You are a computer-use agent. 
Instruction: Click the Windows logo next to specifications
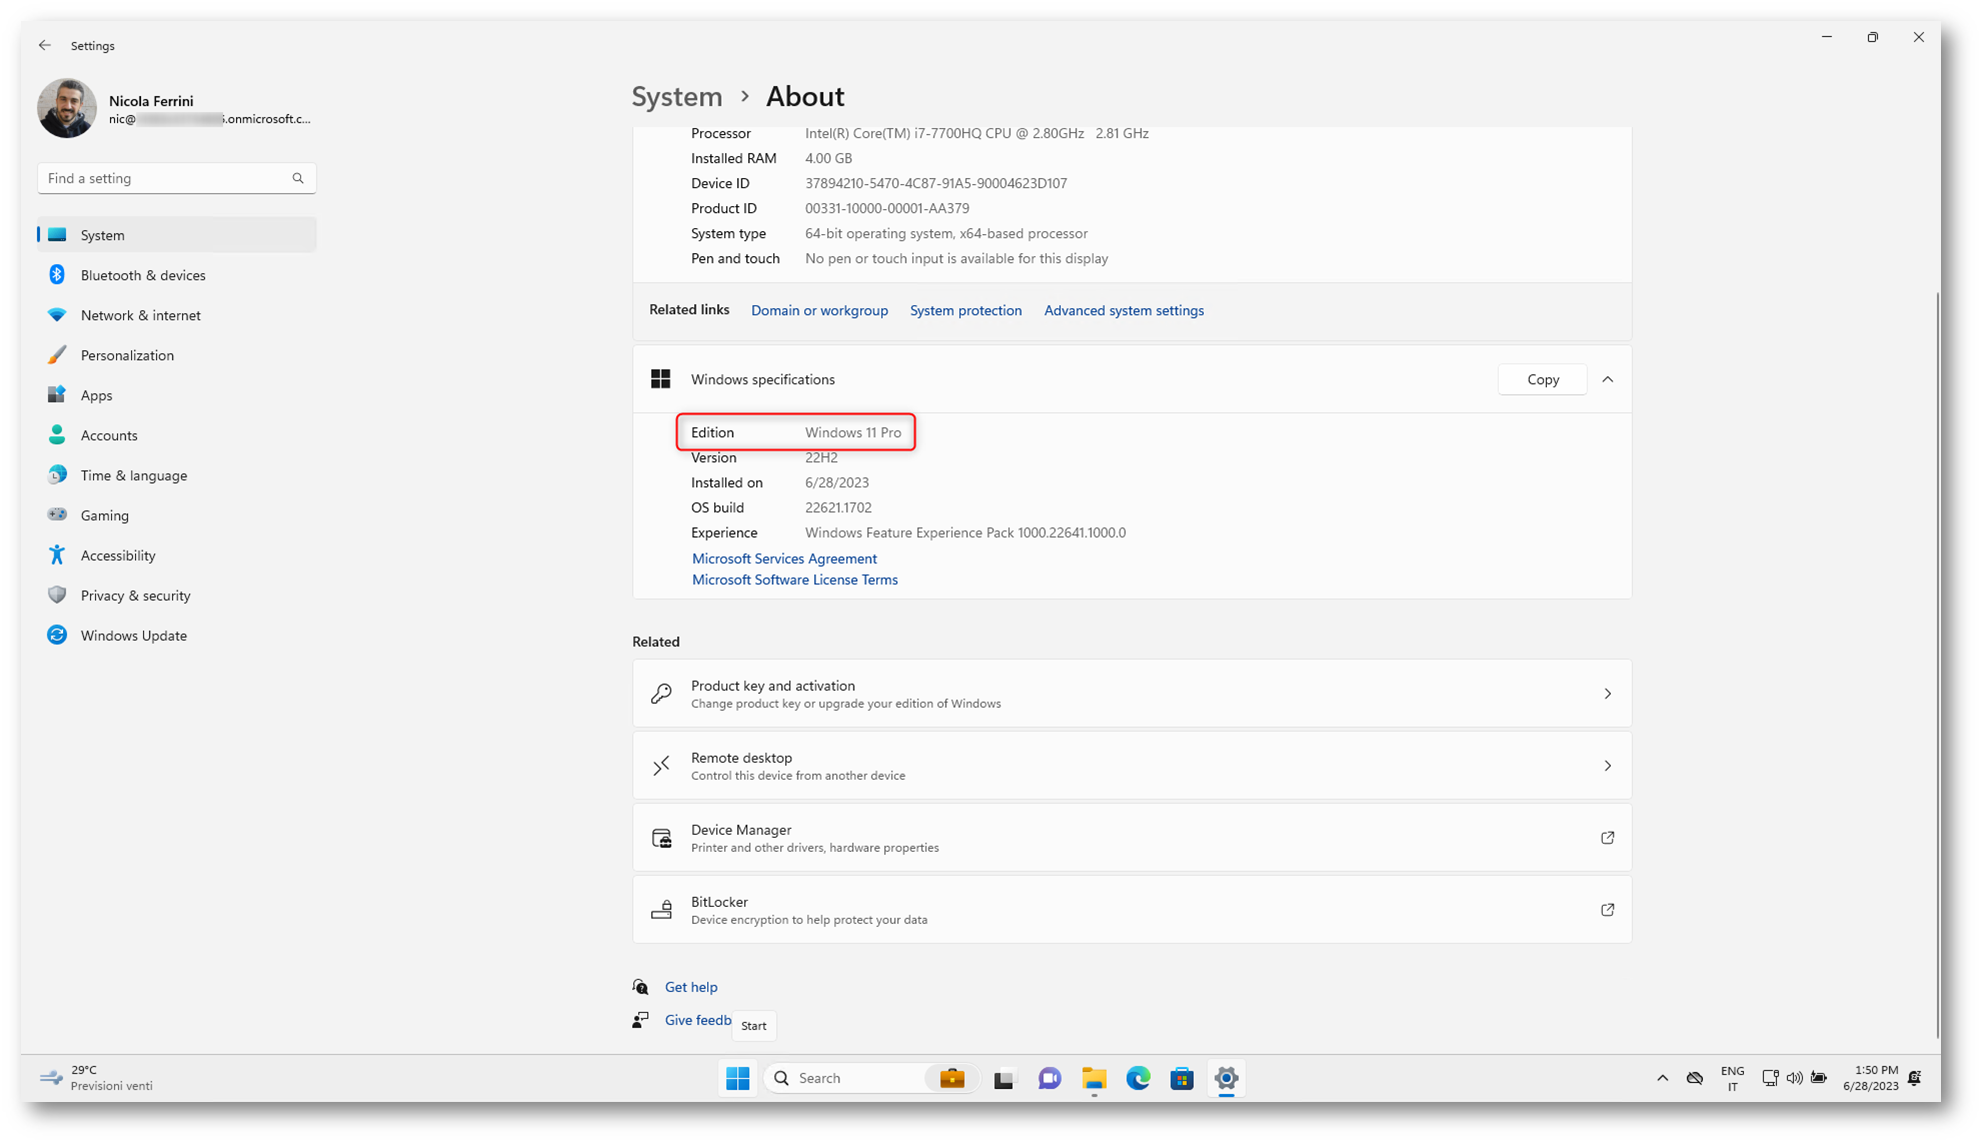point(660,379)
